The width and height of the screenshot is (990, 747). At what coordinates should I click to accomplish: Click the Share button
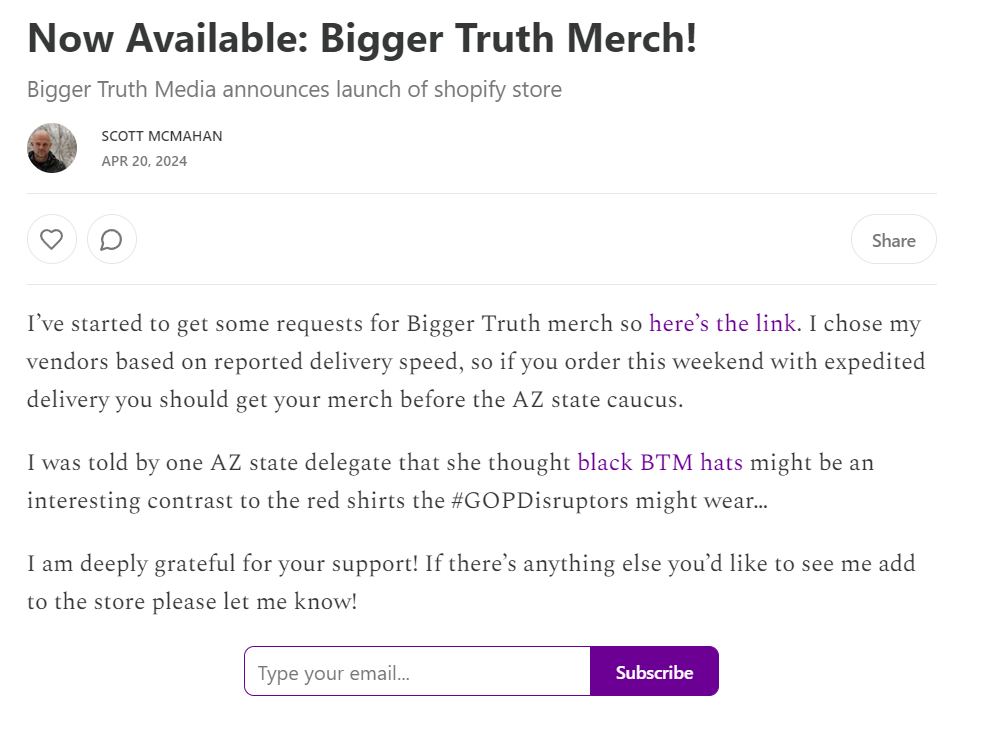[x=893, y=239]
